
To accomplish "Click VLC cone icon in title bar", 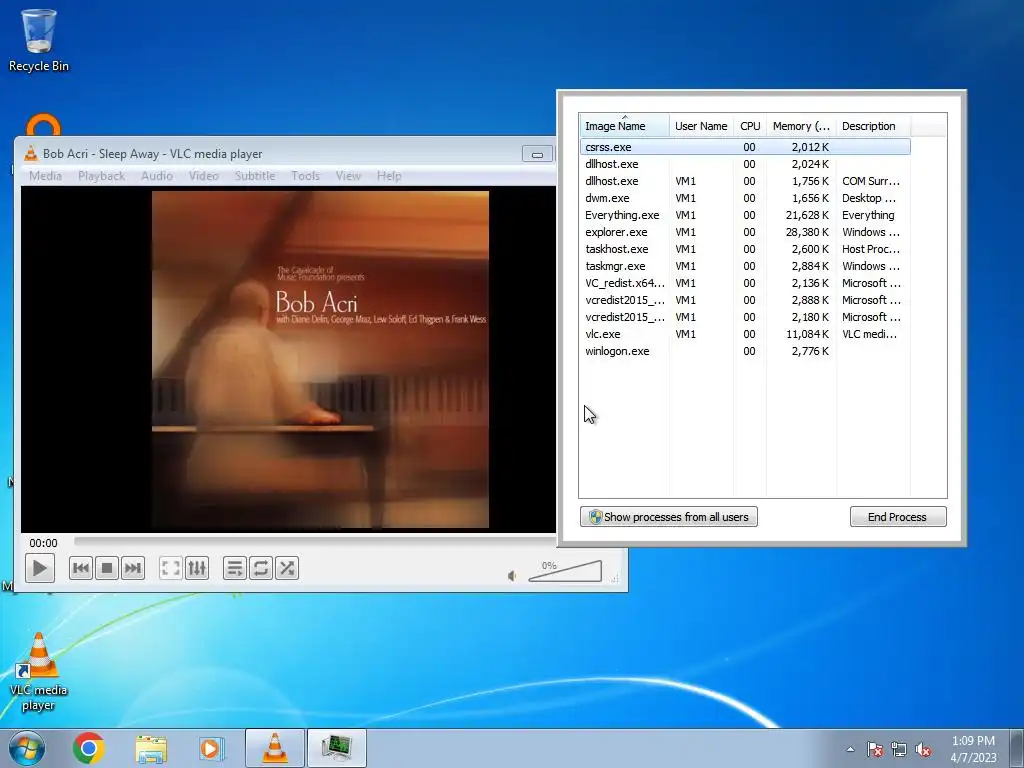I will tap(31, 153).
